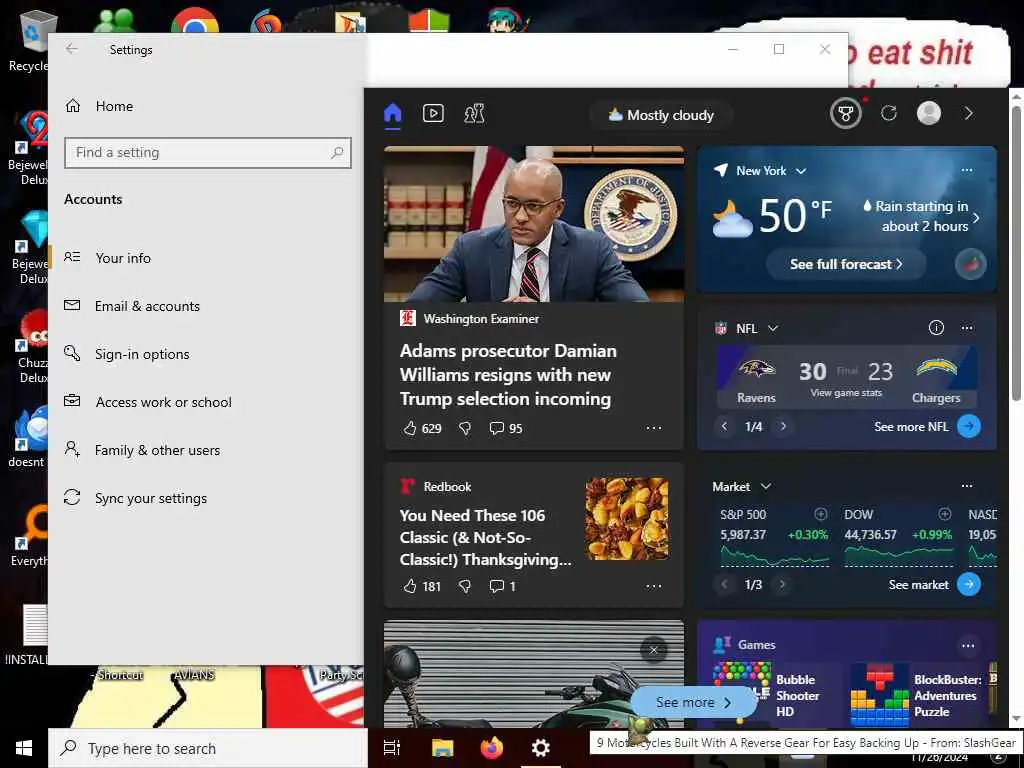
Task: Refresh the news feed
Action: (x=888, y=114)
